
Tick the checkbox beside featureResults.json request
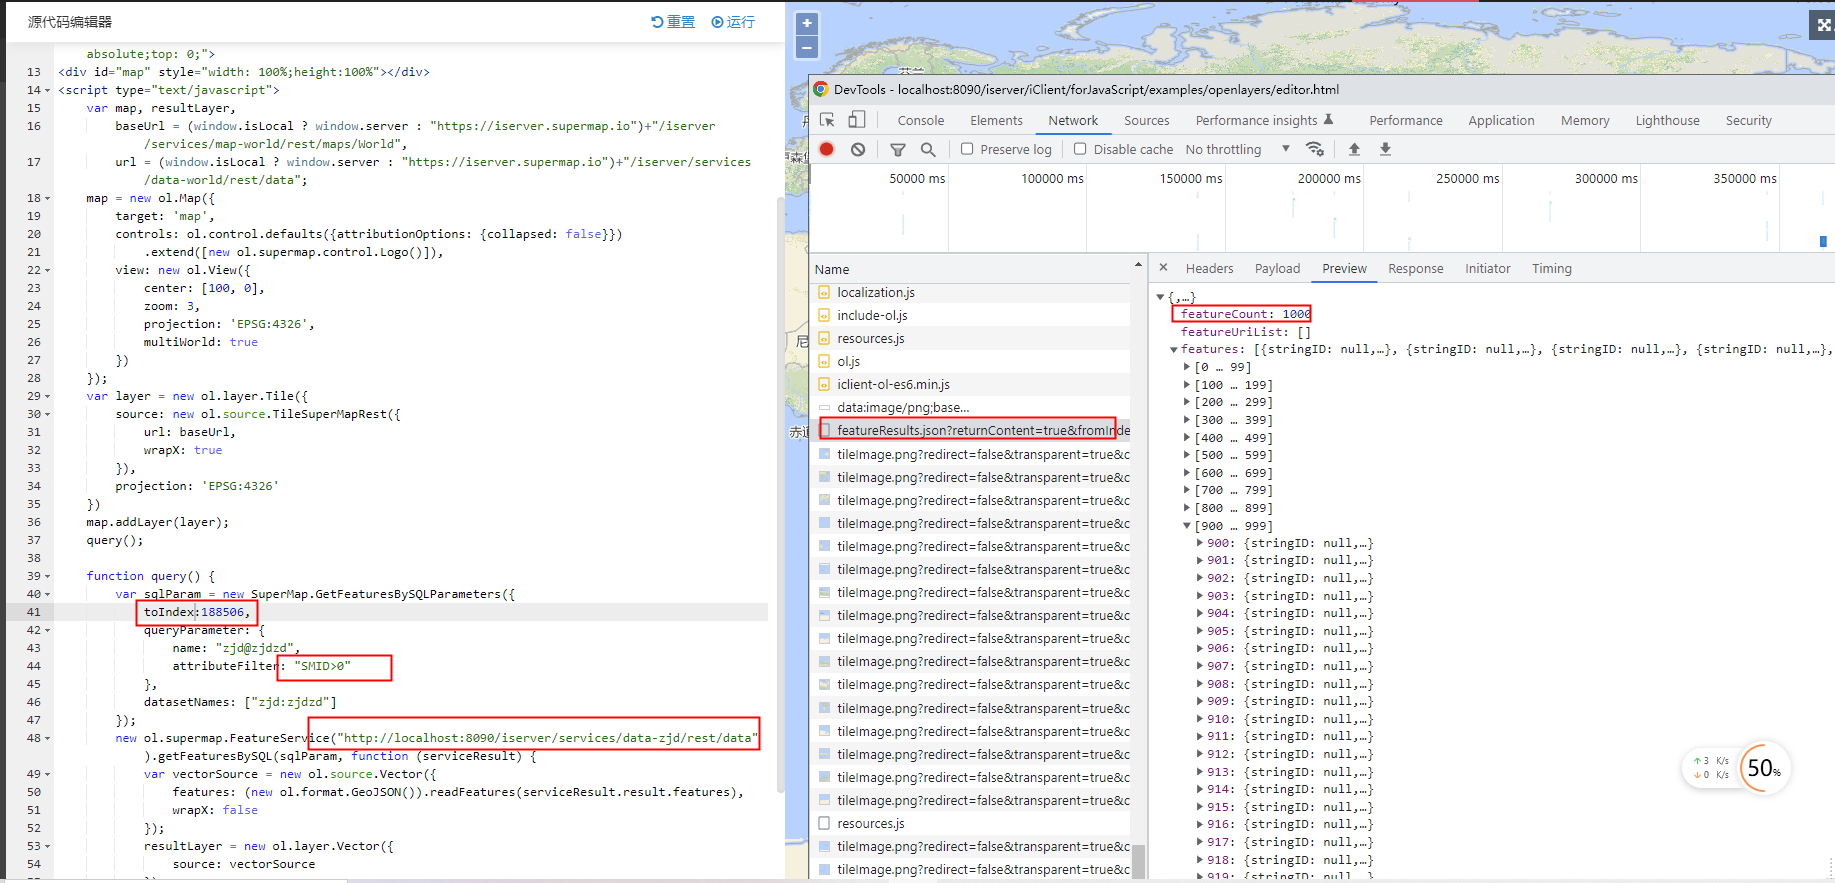pos(825,430)
